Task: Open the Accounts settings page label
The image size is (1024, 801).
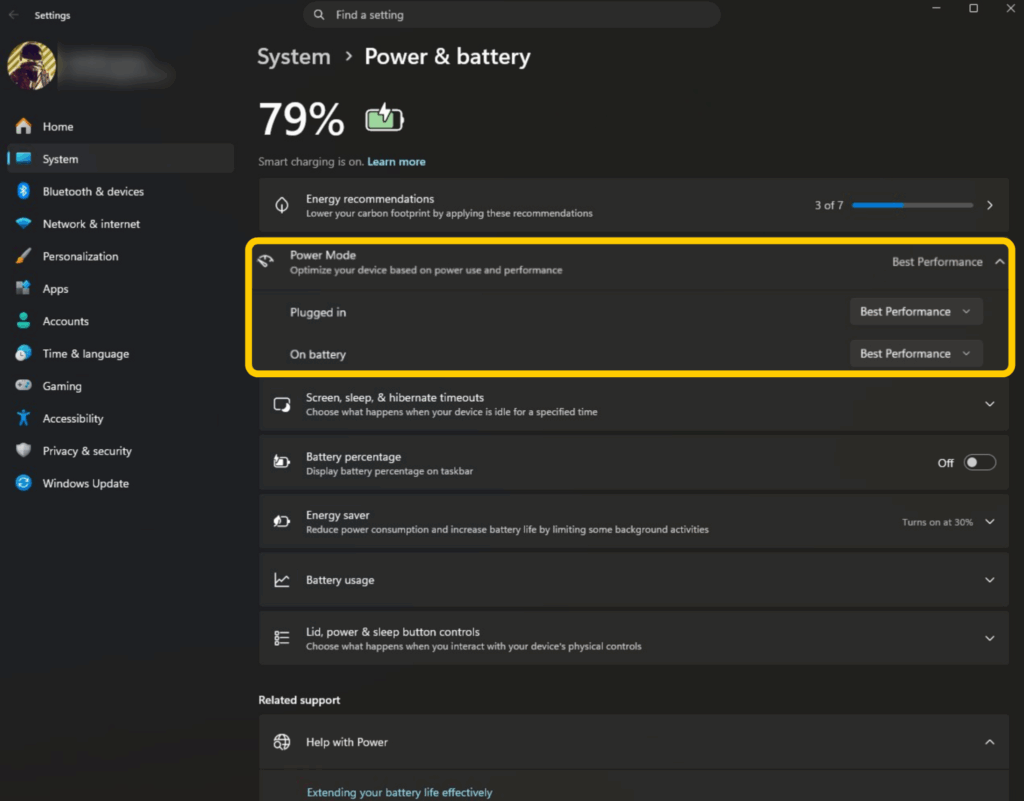Action: (x=65, y=321)
